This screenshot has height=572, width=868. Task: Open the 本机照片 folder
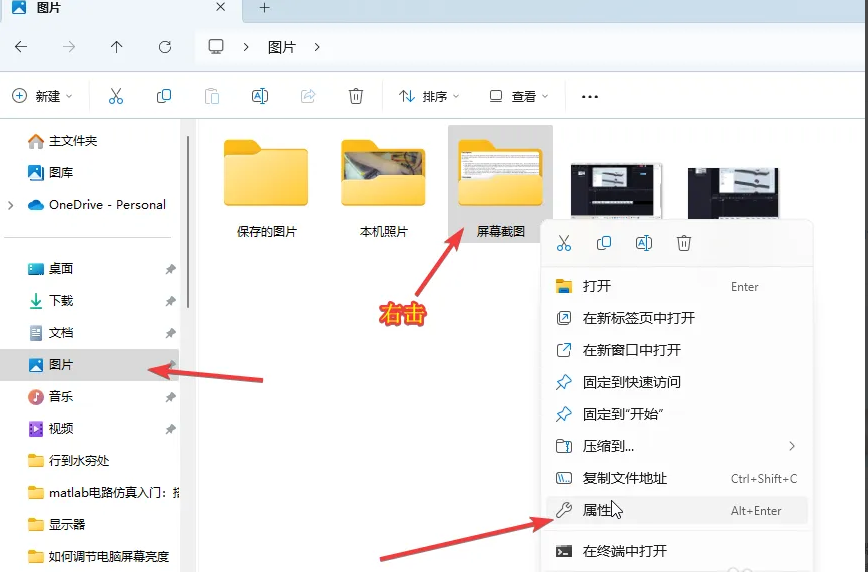(383, 185)
